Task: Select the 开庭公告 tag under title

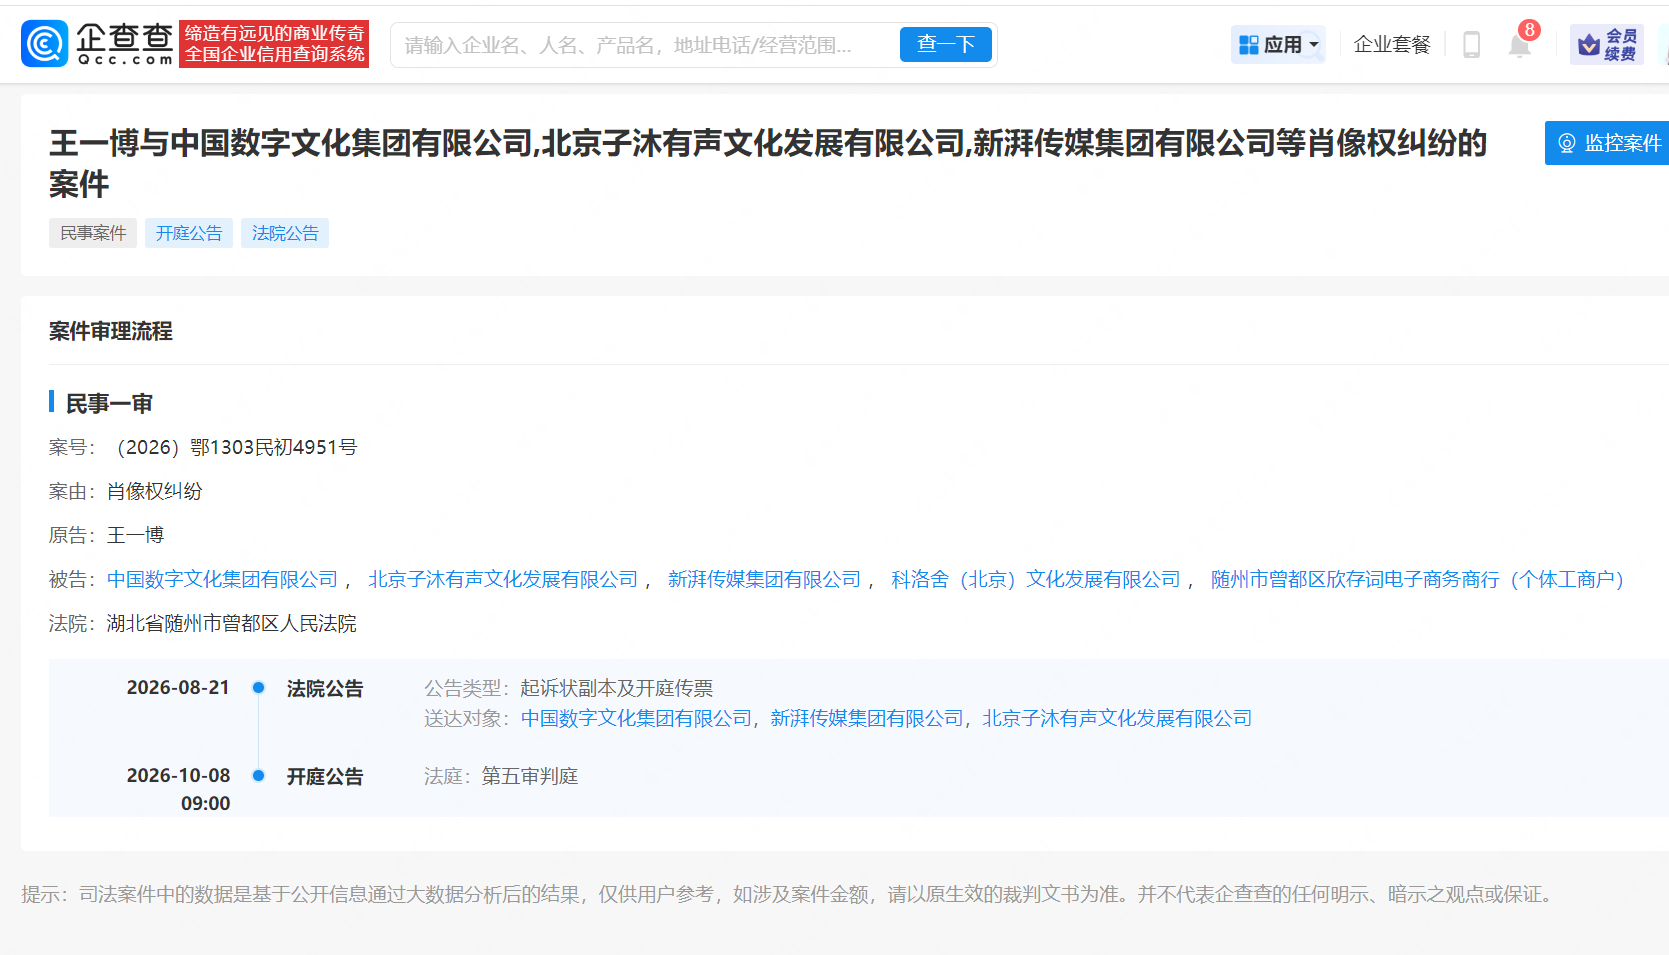Action: pos(189,233)
